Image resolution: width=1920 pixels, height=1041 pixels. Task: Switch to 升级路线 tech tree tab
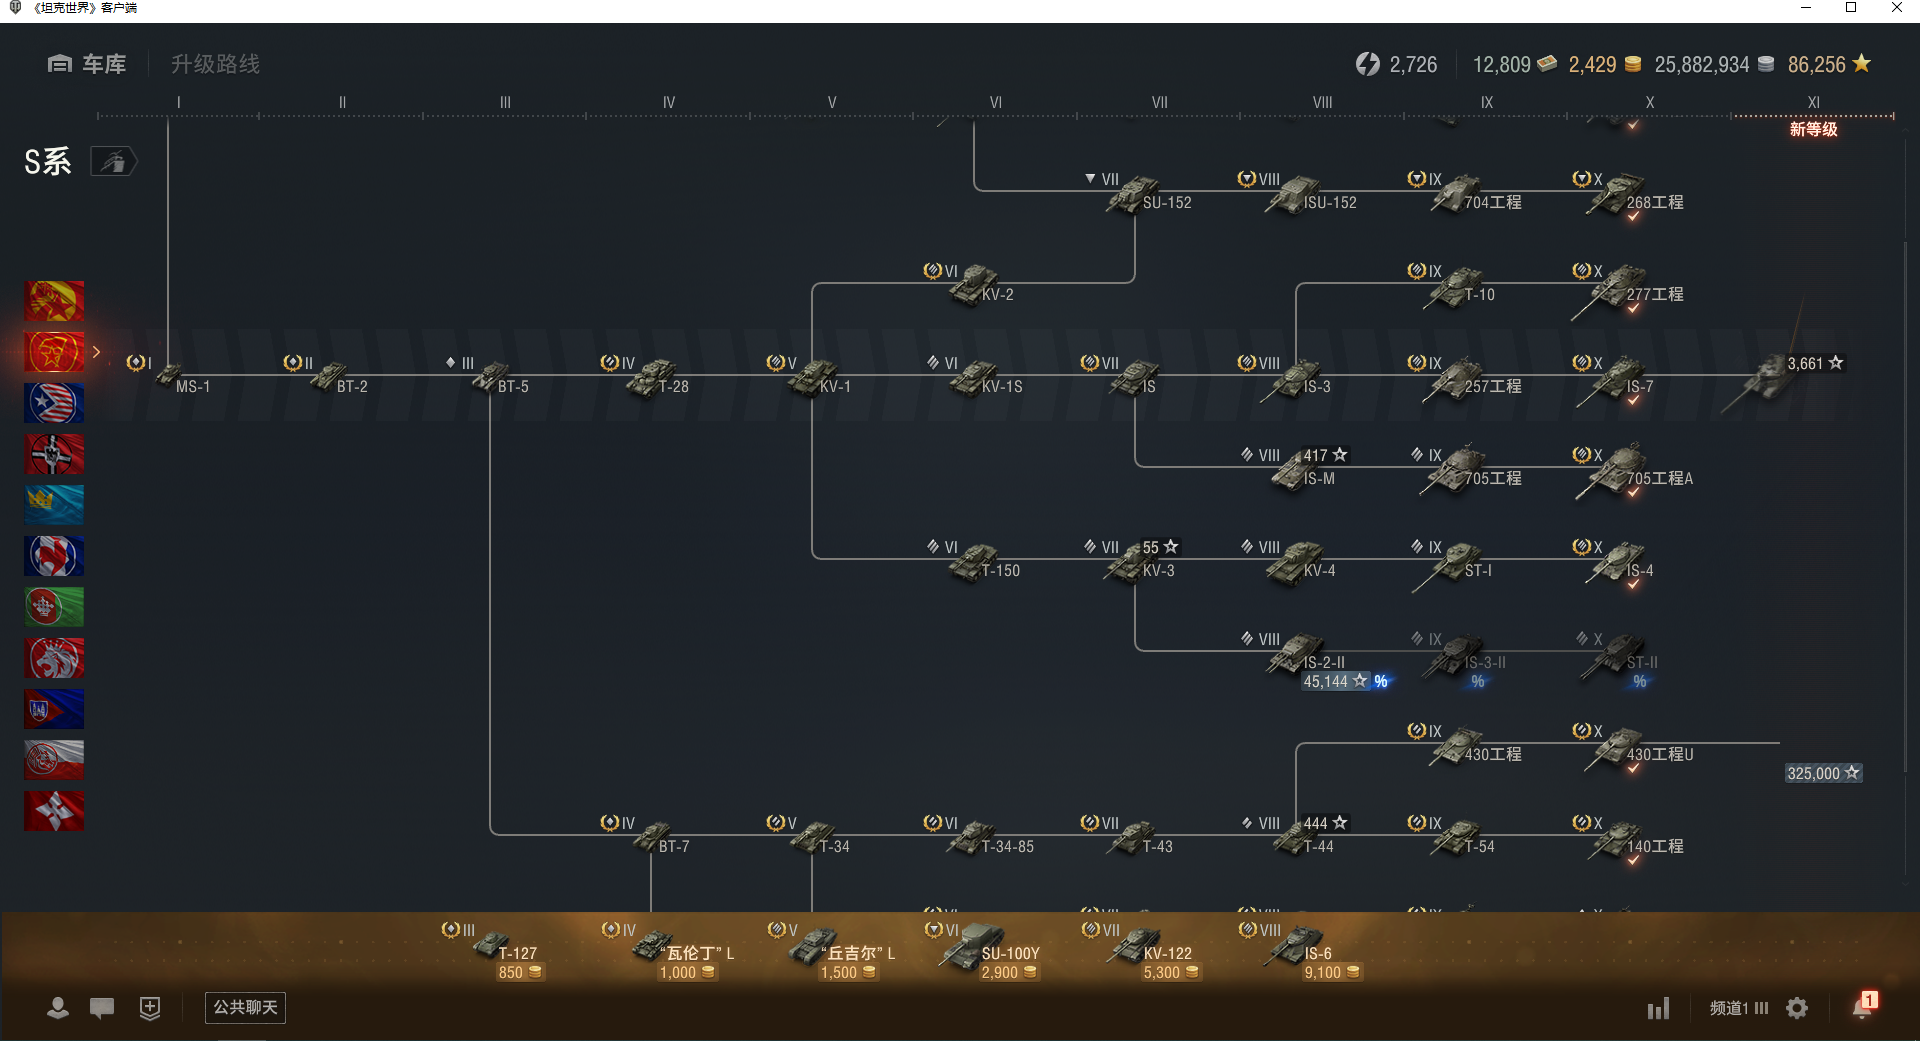pos(215,64)
